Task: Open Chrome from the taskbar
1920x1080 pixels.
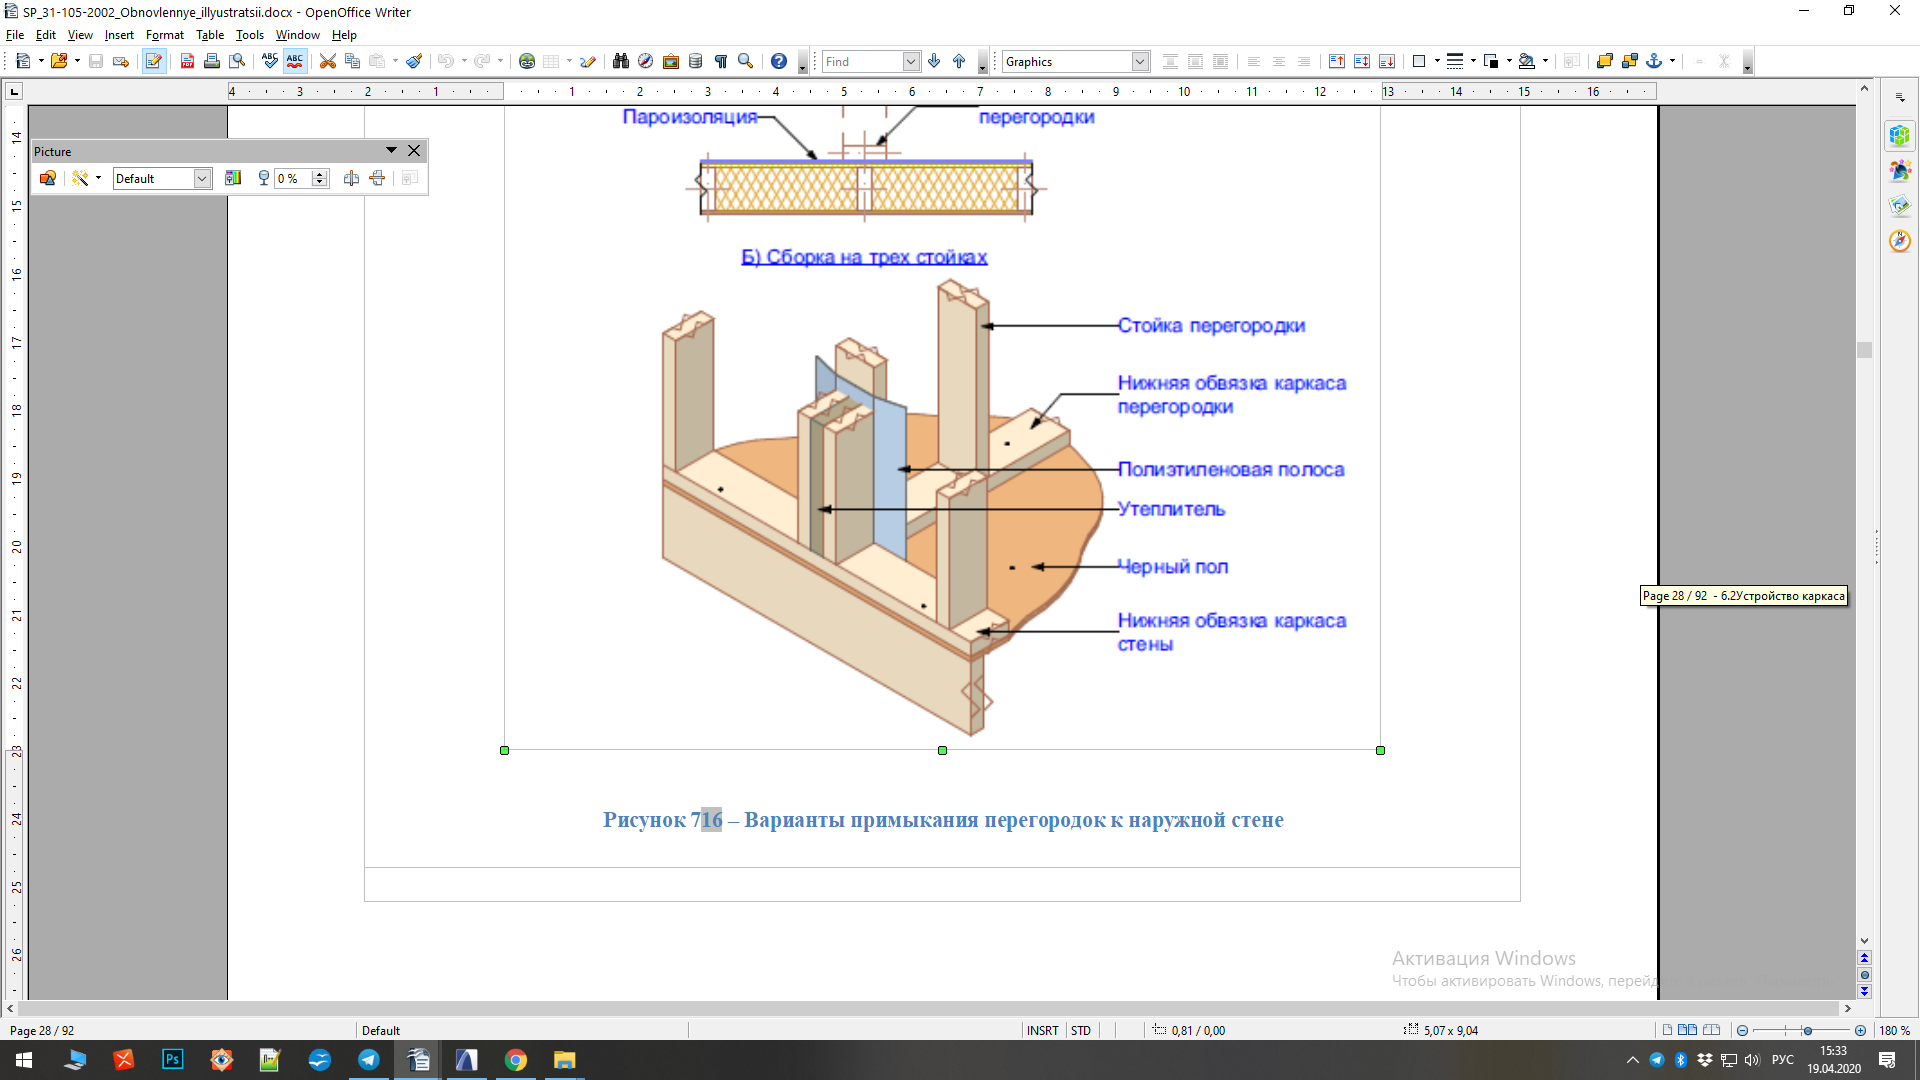Action: click(x=516, y=1060)
